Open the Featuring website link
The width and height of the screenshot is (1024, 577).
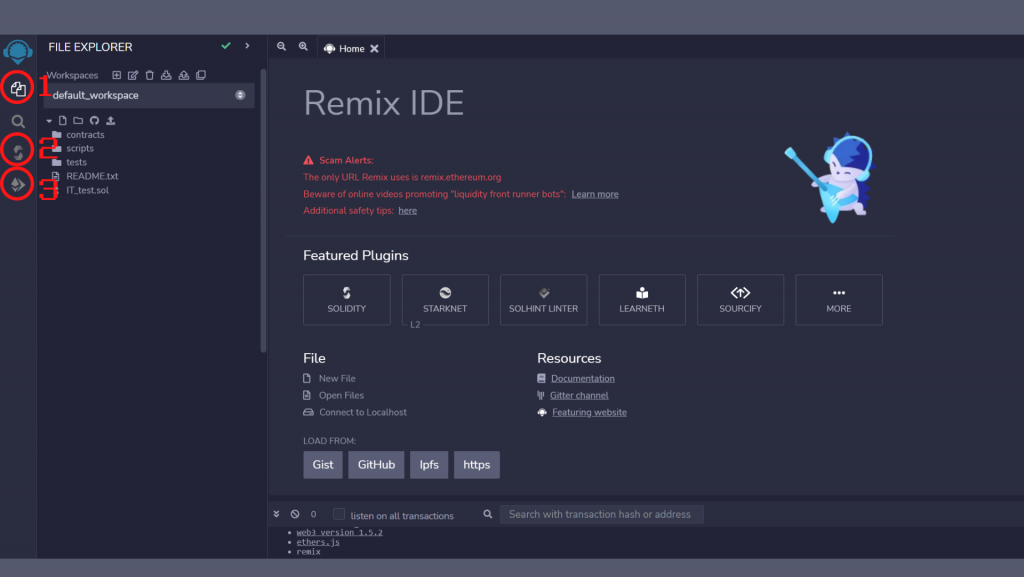[589, 413]
